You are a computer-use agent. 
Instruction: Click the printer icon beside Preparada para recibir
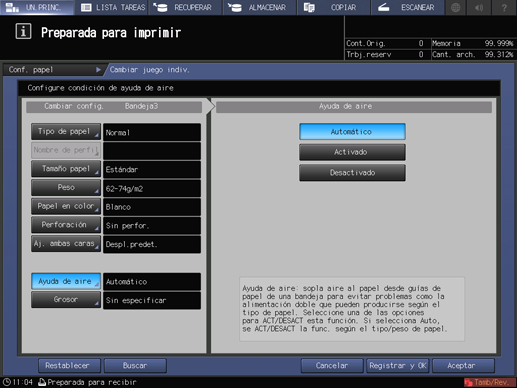tap(42, 382)
